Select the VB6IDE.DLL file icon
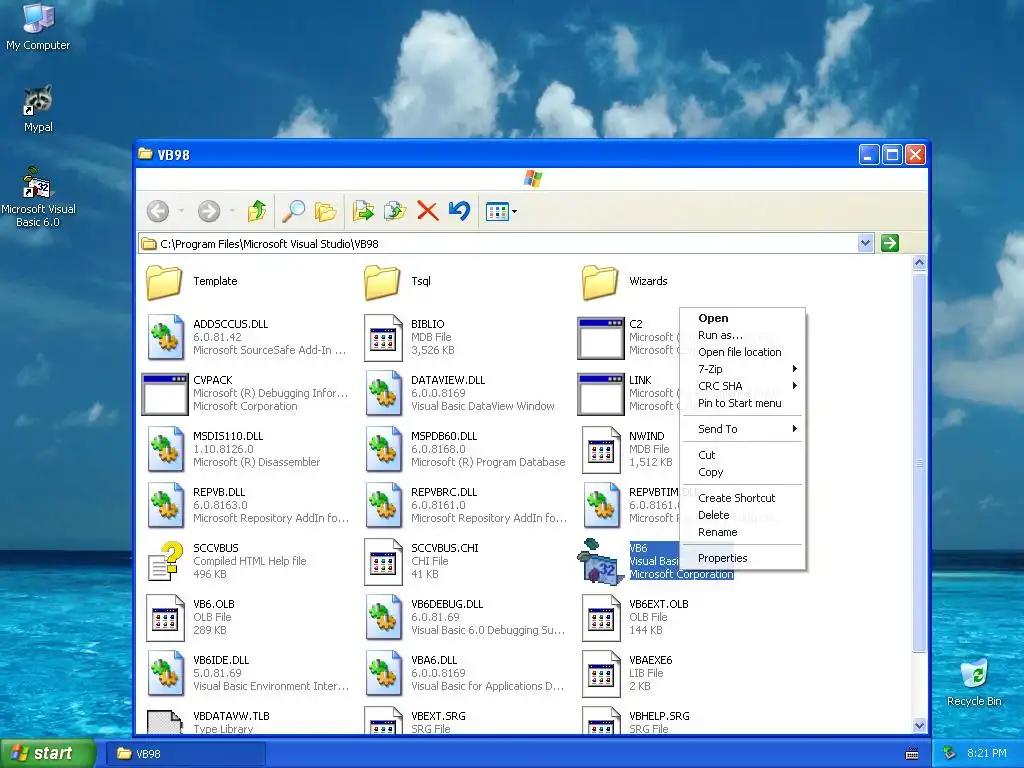Viewport: 1024px width, 768px height. tap(165, 674)
